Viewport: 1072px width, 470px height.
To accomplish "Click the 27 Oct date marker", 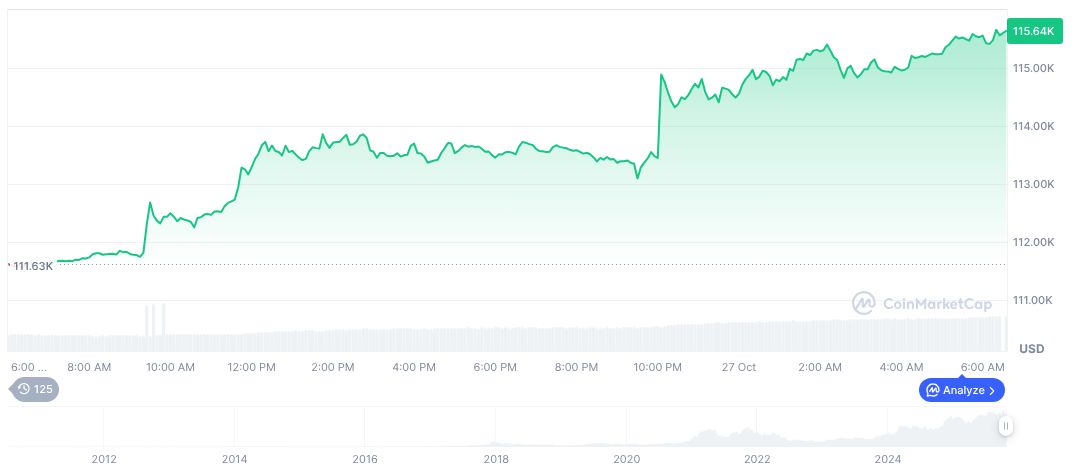I will [739, 367].
